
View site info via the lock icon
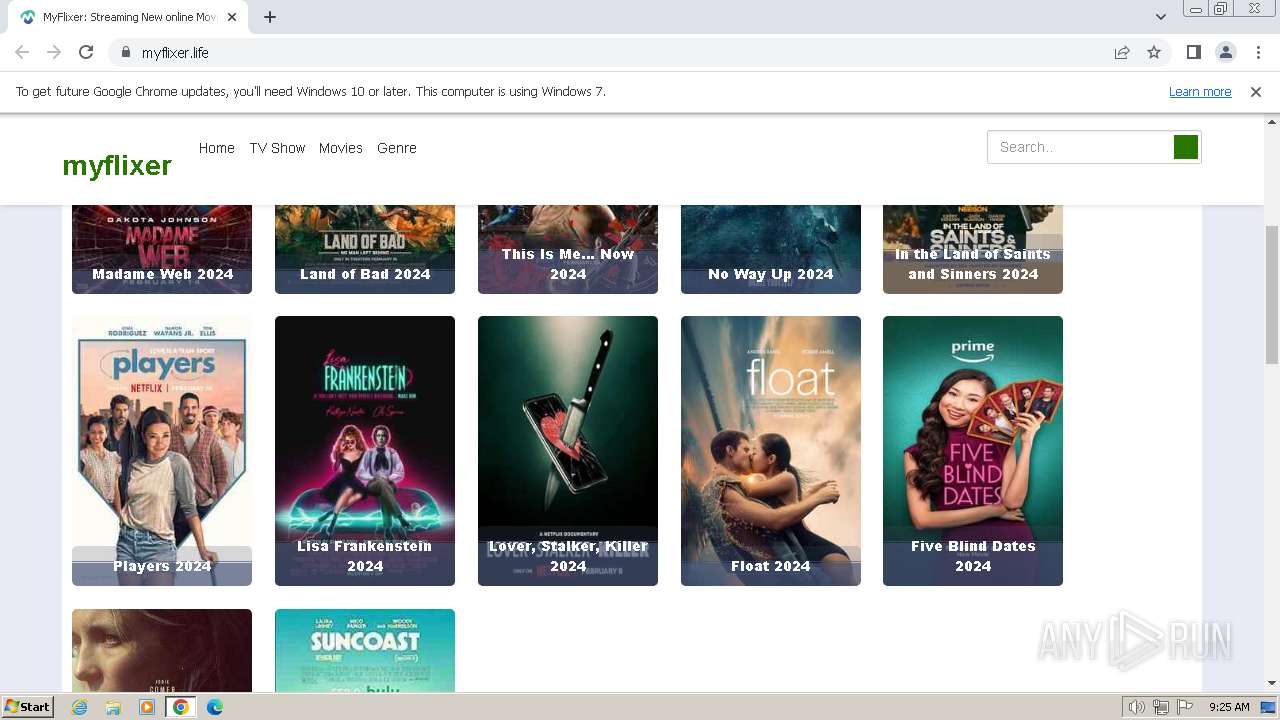click(x=126, y=53)
